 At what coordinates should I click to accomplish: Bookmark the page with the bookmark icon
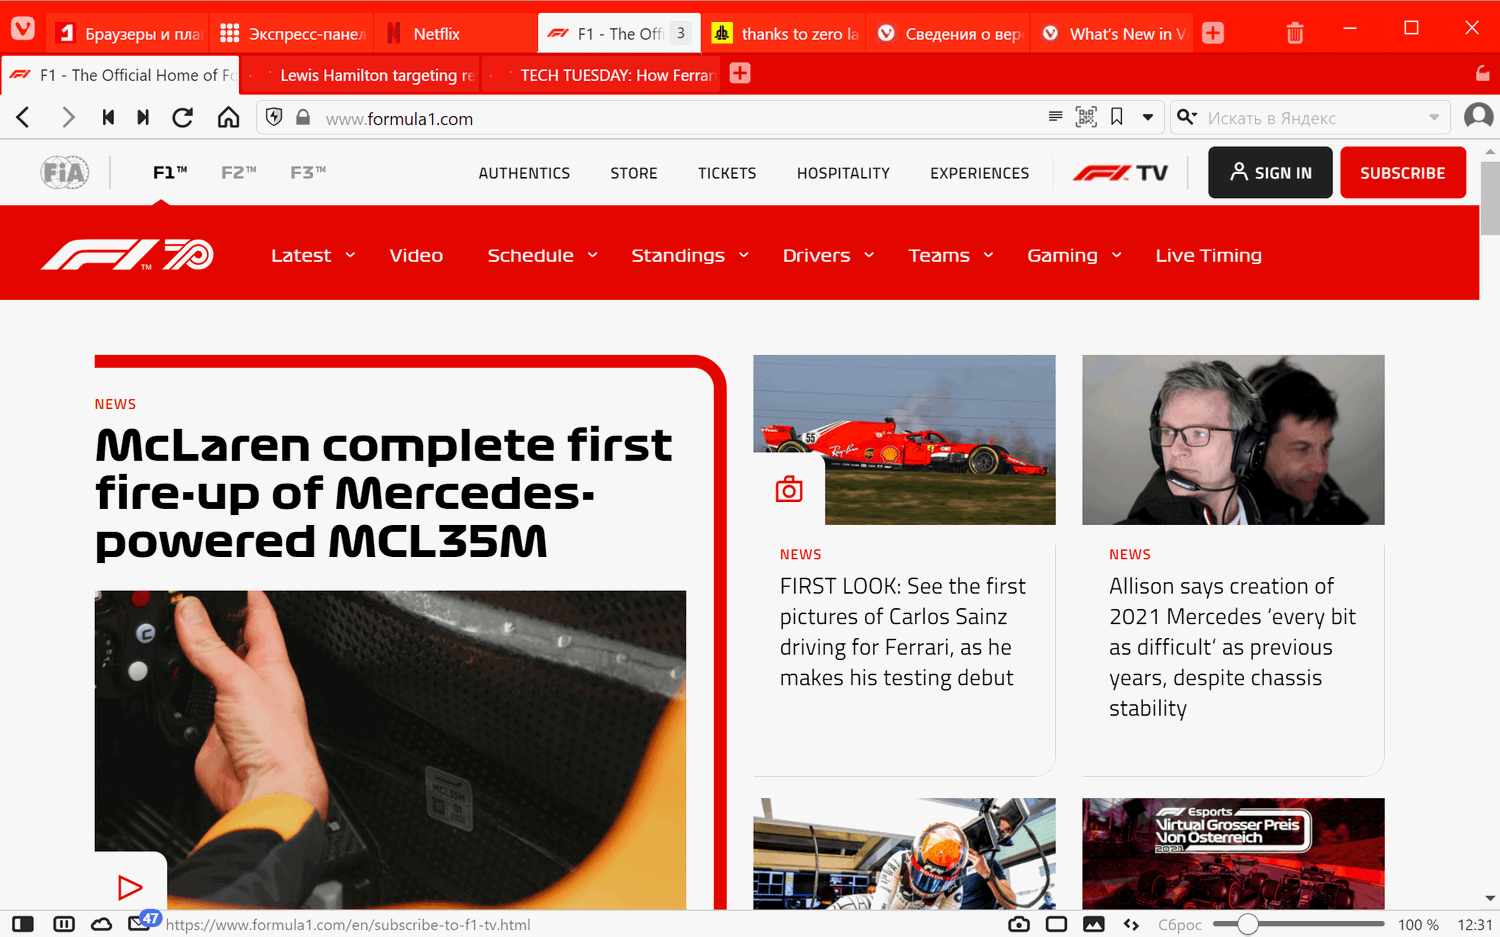point(1117,117)
